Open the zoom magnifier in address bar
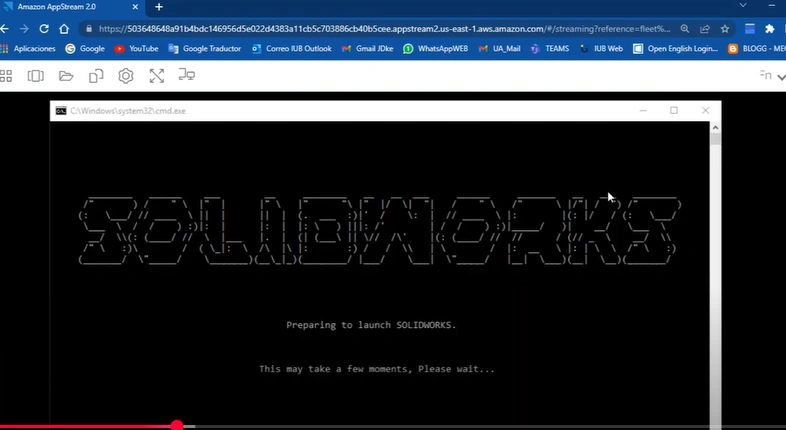 685,29
